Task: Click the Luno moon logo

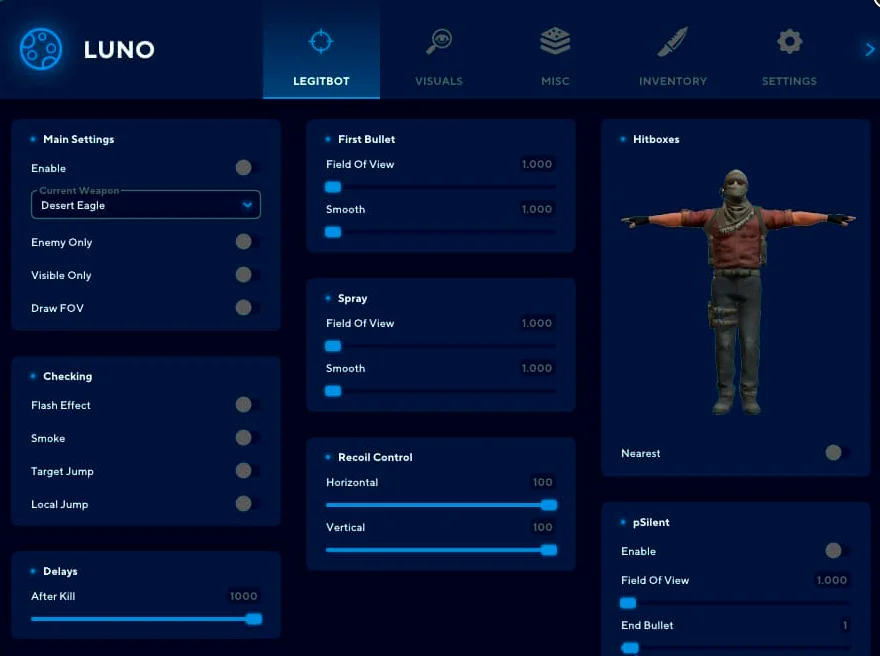Action: 41,48
